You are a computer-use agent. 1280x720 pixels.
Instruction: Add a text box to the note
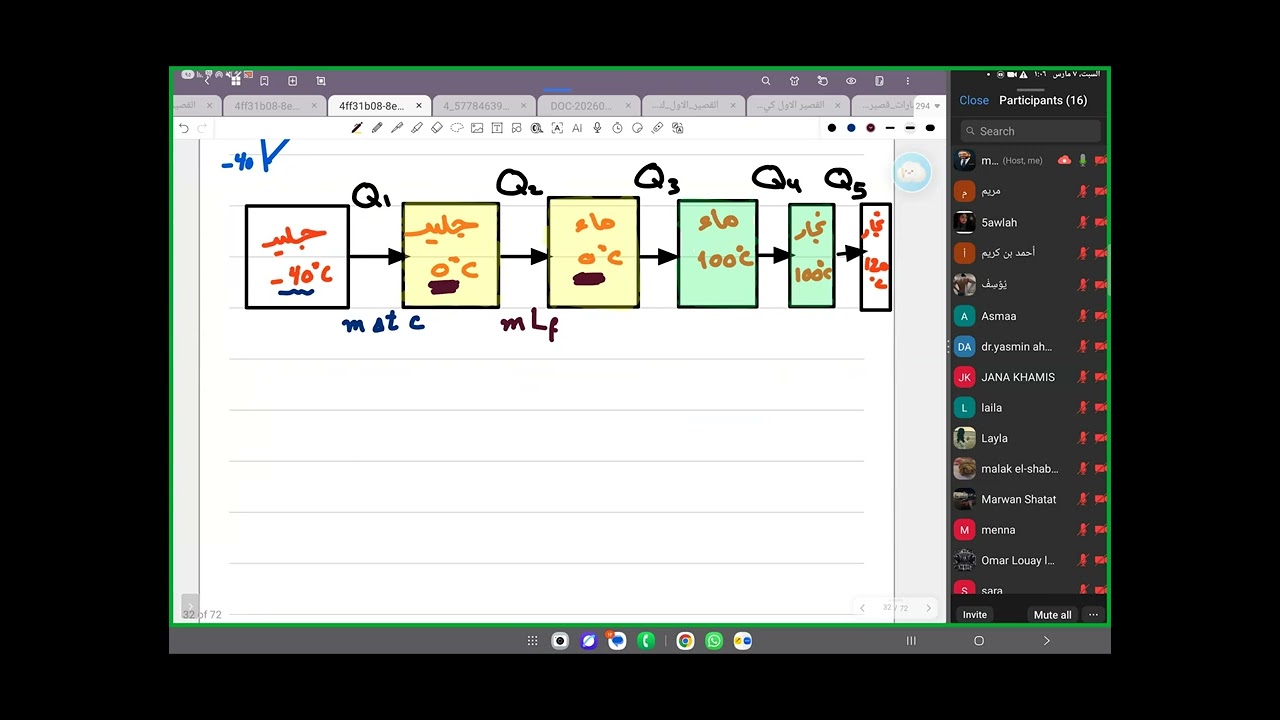pos(497,128)
